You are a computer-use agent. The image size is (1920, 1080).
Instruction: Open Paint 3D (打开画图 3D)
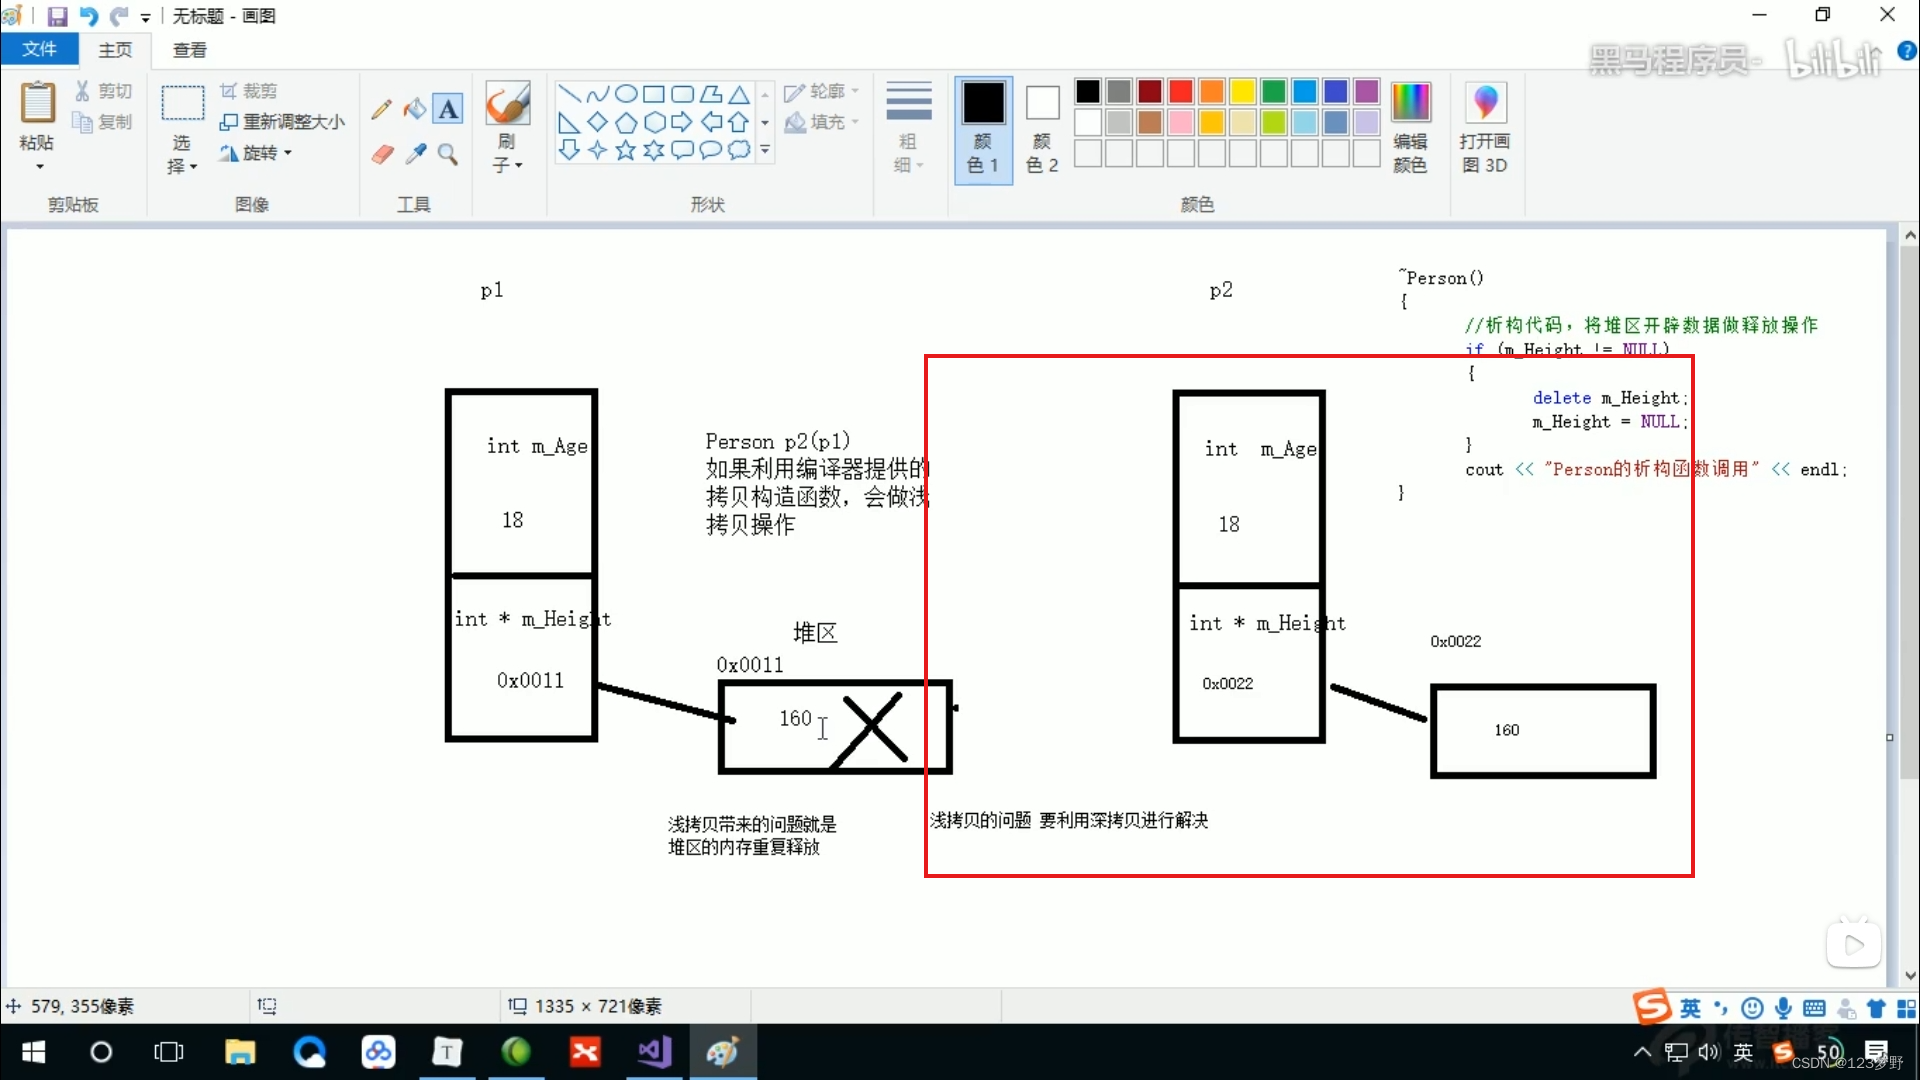tap(1485, 128)
